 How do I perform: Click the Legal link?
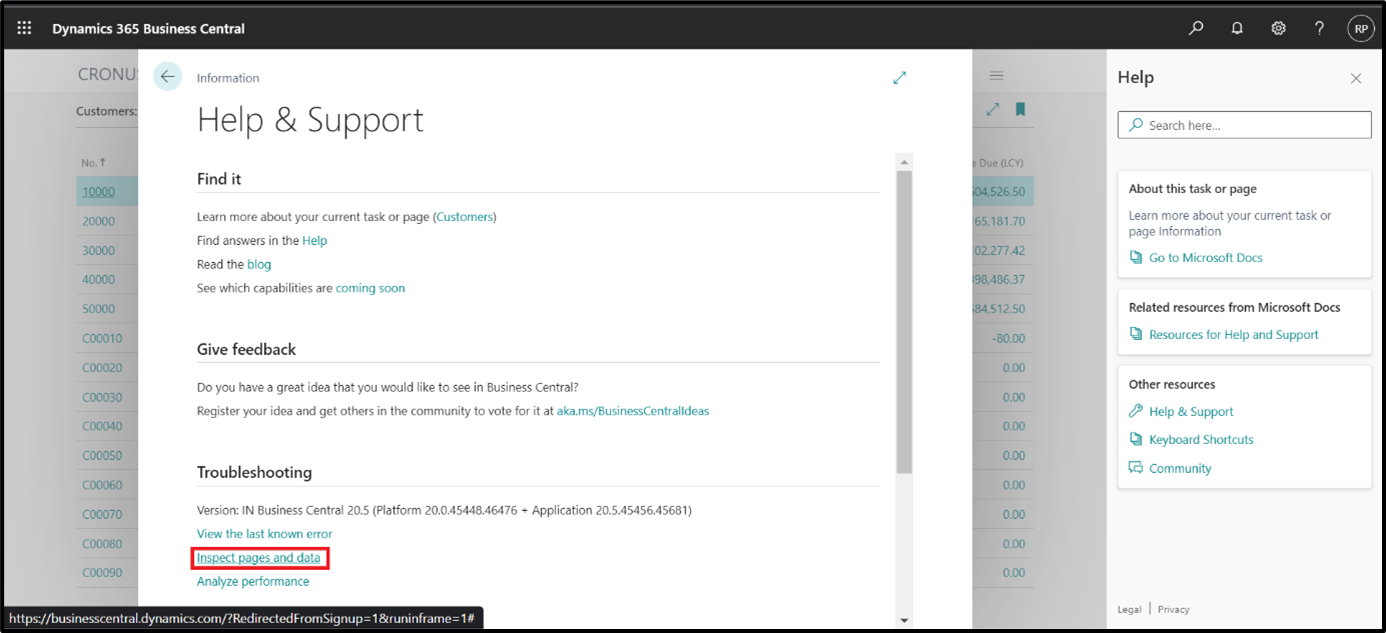click(1129, 609)
